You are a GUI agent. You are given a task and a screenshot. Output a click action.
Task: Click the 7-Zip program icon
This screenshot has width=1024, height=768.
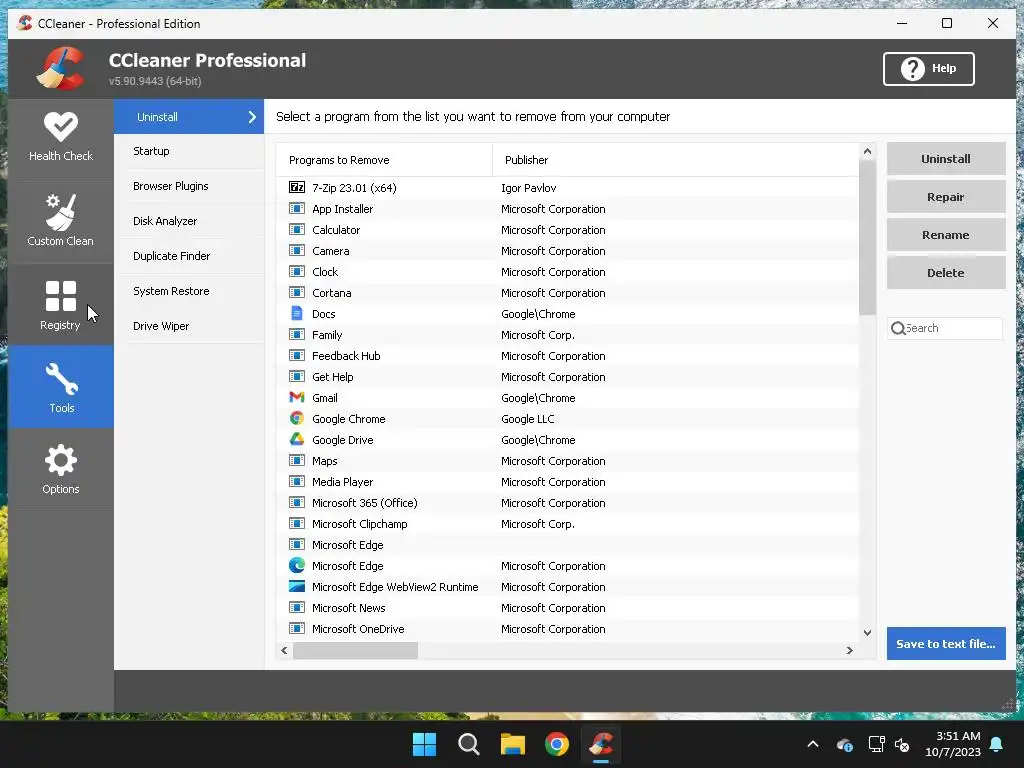296,187
